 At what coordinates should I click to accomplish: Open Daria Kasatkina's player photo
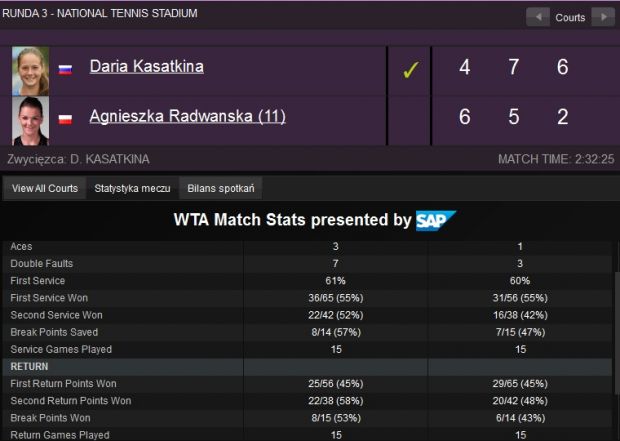pos(30,71)
